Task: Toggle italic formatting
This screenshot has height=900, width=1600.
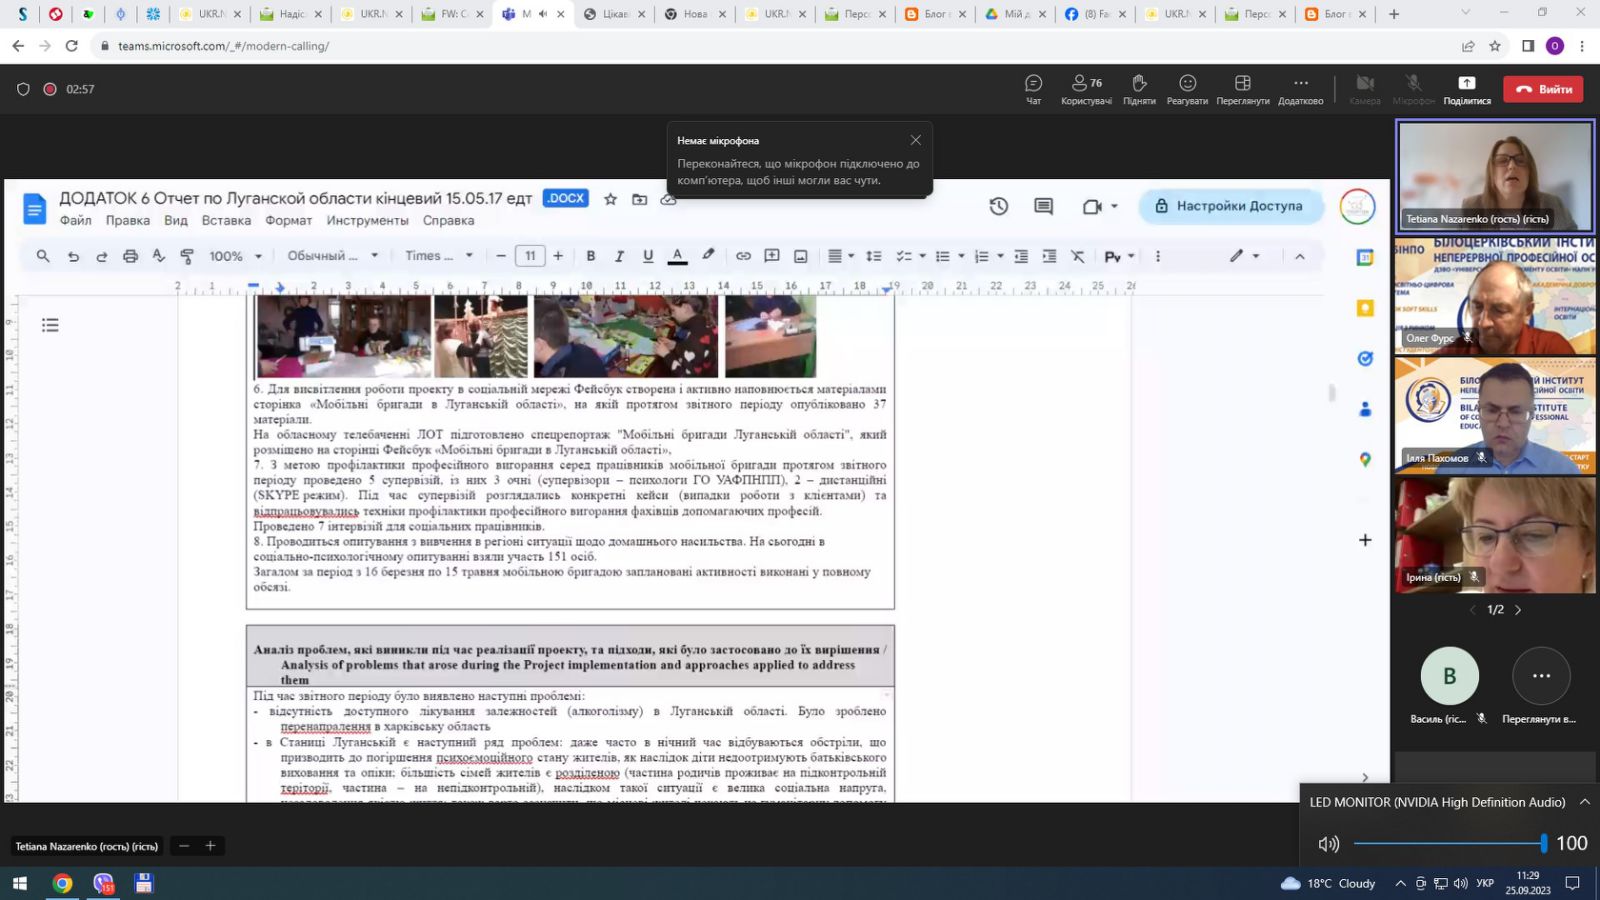Action: point(619,256)
